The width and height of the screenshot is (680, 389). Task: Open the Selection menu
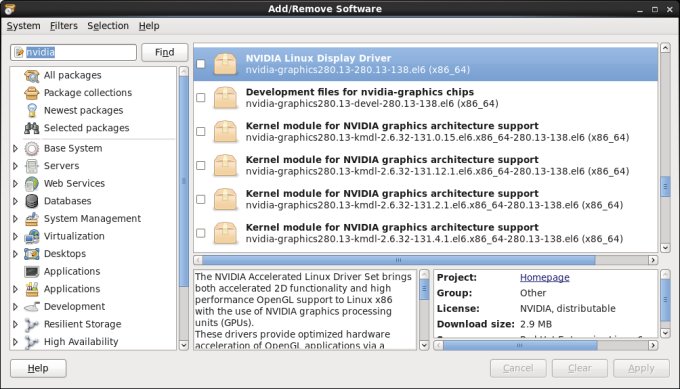(108, 26)
